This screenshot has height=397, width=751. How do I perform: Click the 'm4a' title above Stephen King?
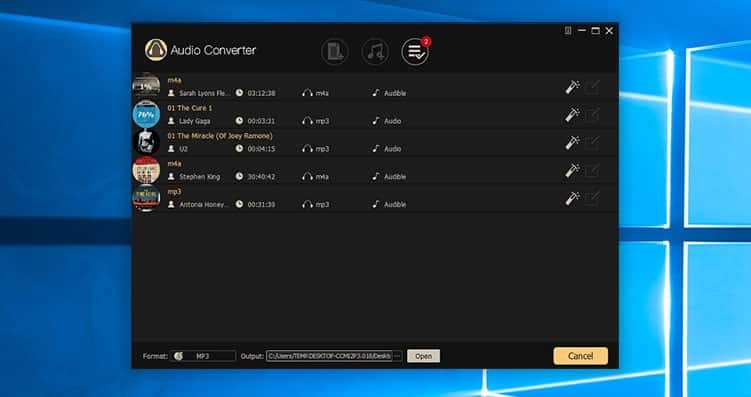(x=174, y=164)
